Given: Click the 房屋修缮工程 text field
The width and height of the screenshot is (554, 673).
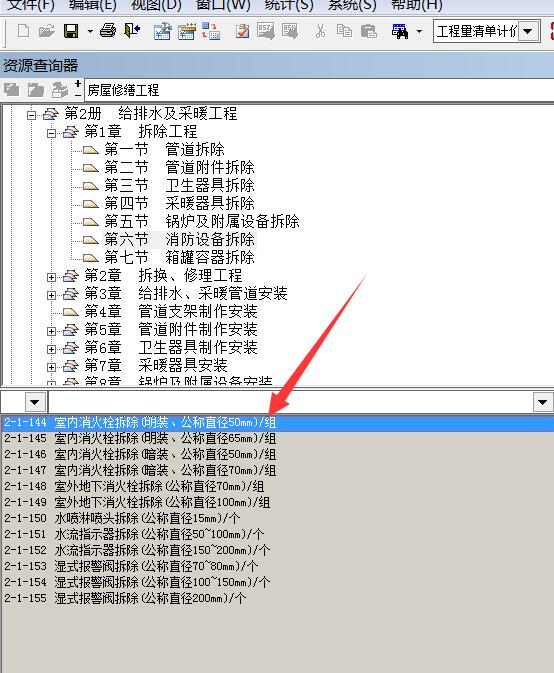Looking at the screenshot, I should coord(319,90).
